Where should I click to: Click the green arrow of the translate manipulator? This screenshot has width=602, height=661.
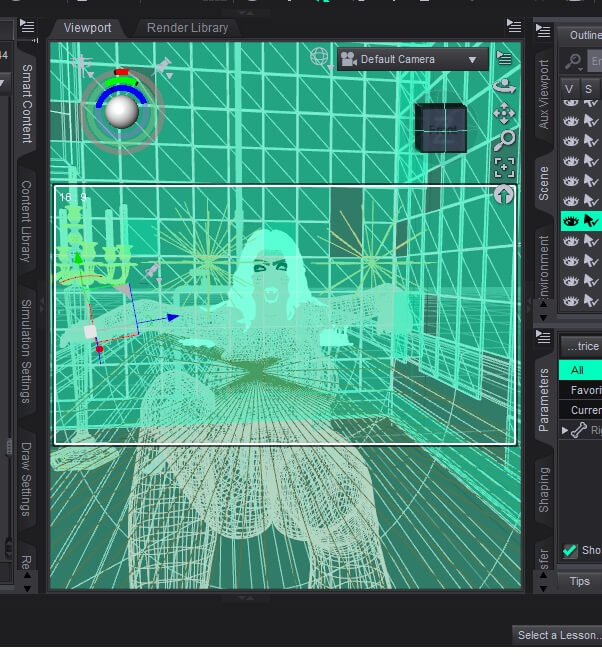pos(78,258)
